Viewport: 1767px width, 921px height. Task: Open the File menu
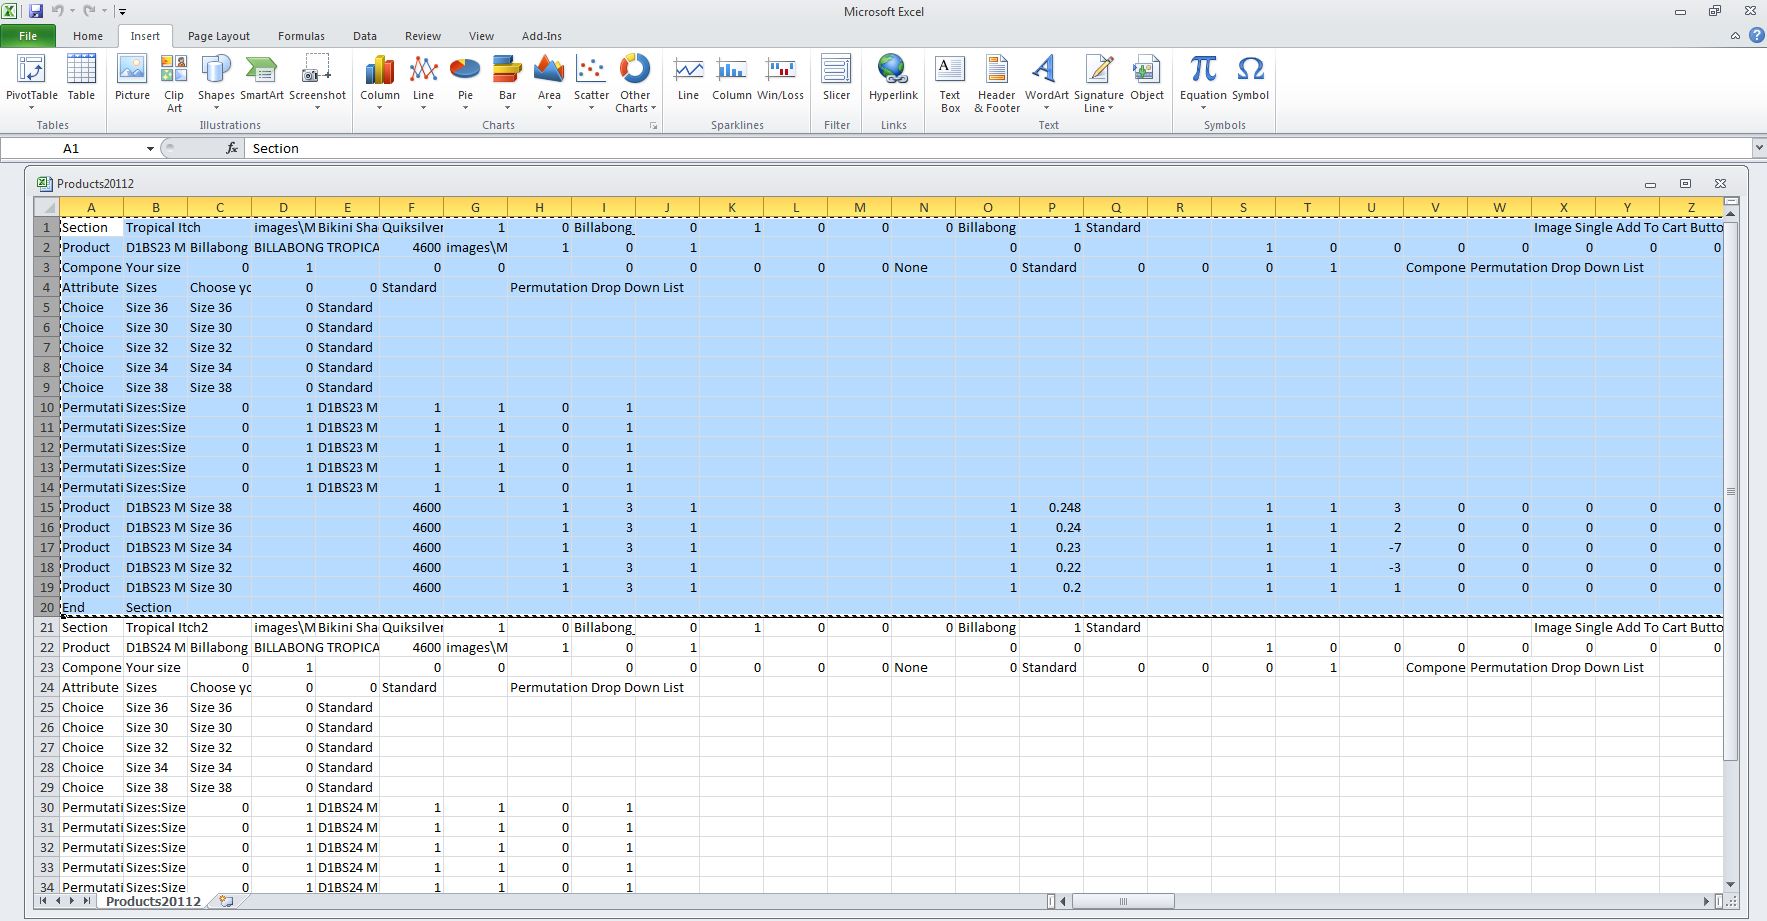click(28, 36)
